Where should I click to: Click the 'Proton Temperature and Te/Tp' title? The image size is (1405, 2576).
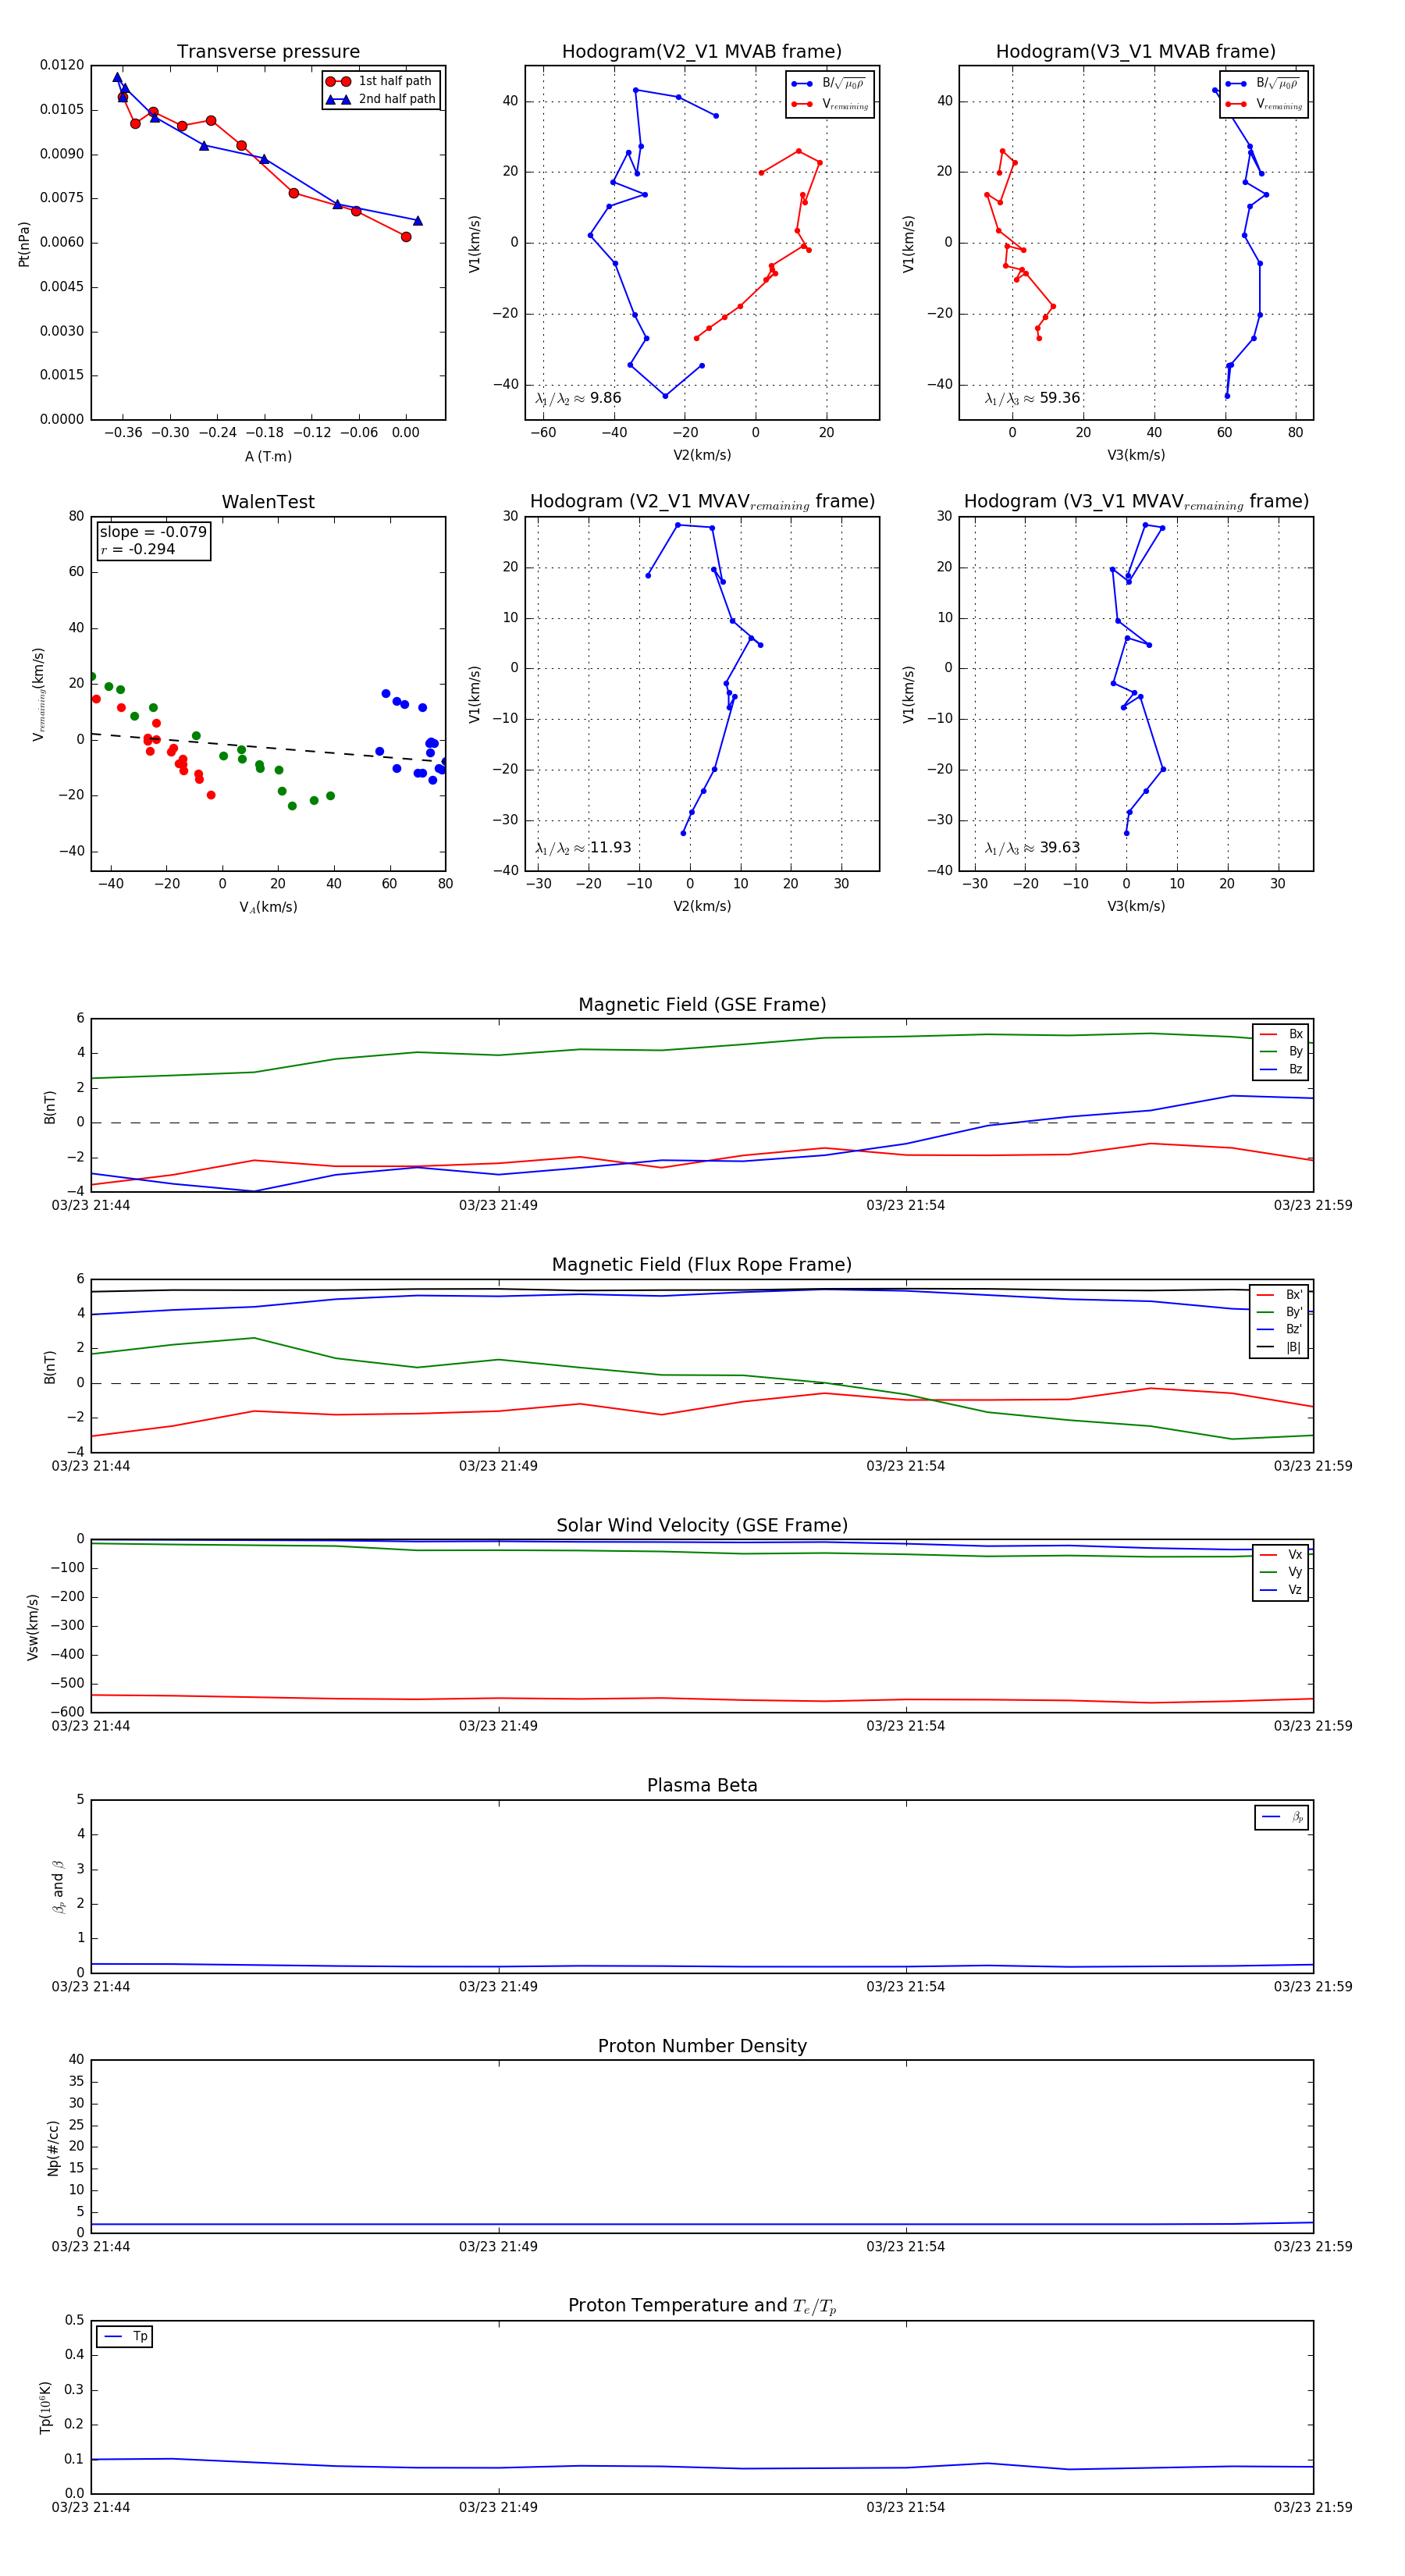pyautogui.click(x=702, y=2306)
